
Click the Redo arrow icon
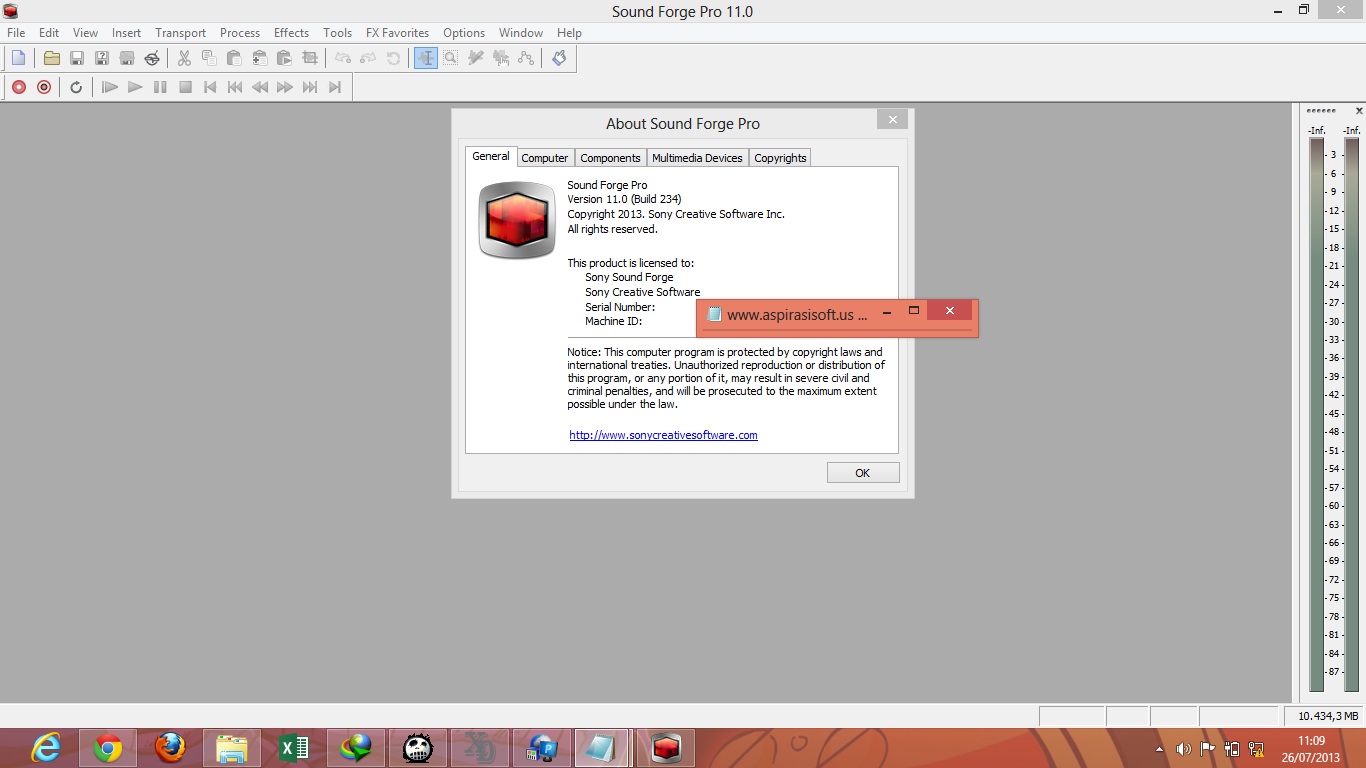pos(368,58)
